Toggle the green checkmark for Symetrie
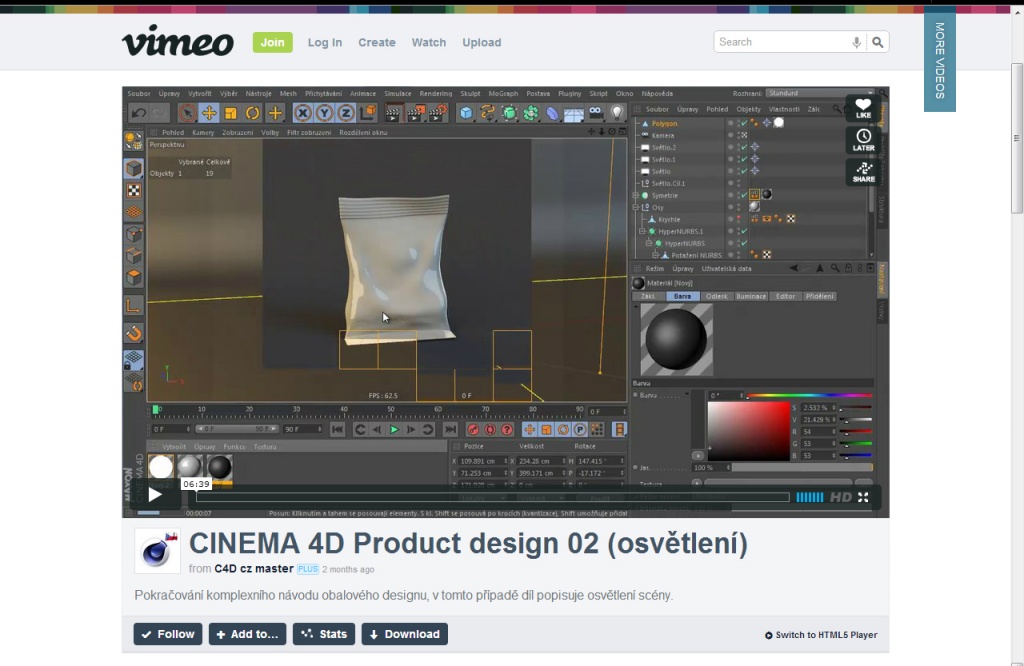This screenshot has height=666, width=1024. click(x=744, y=195)
